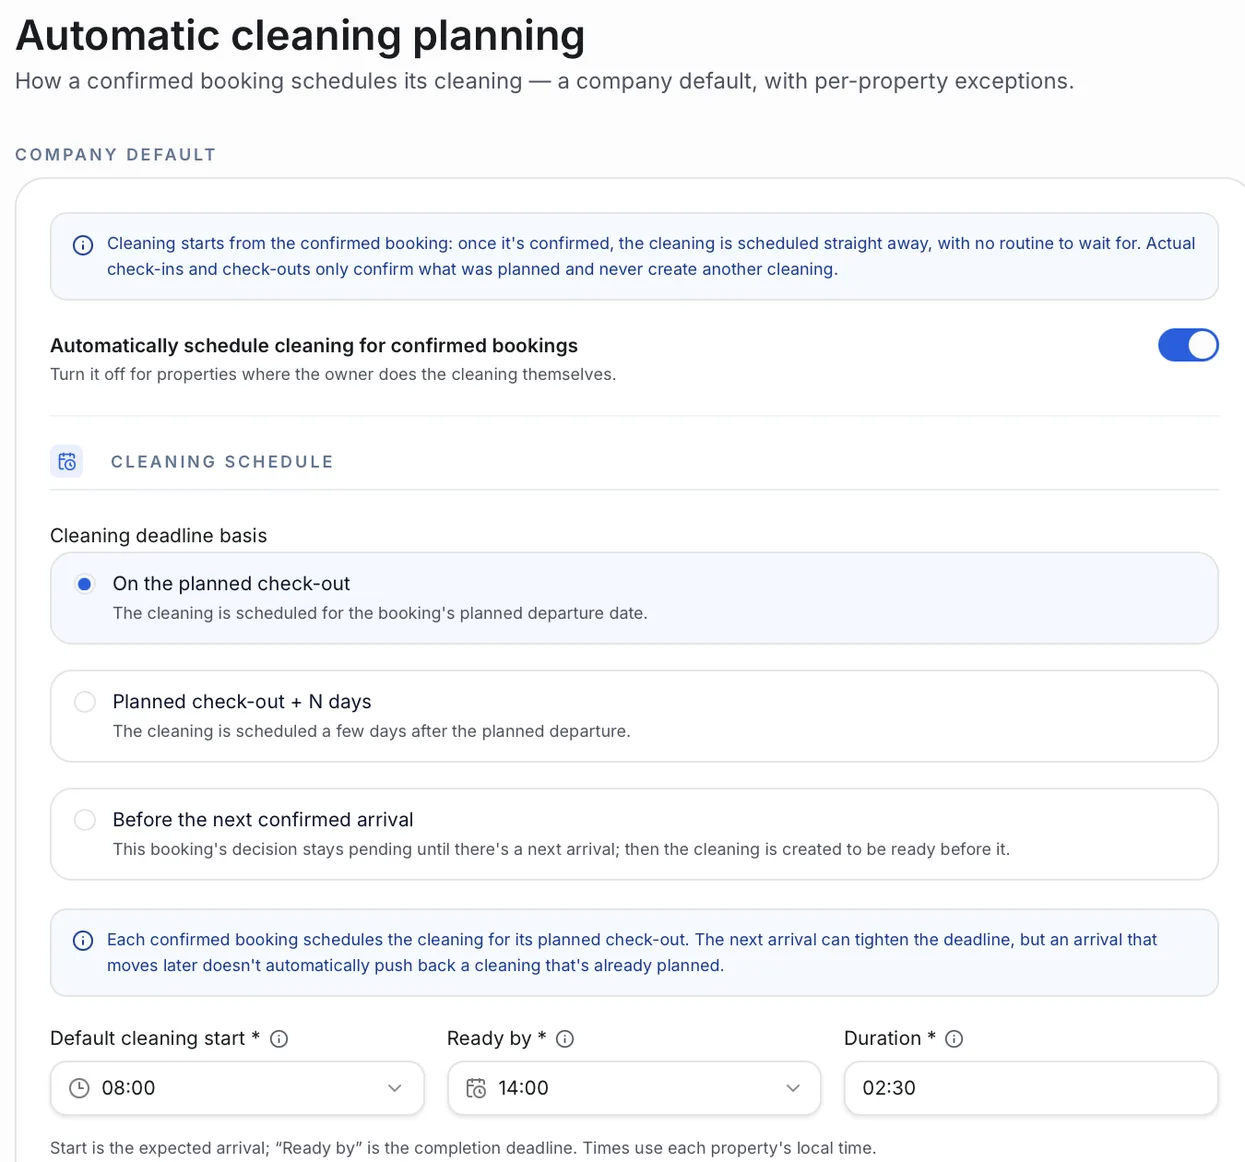Select the On the planned check-out radio

[x=85, y=584]
